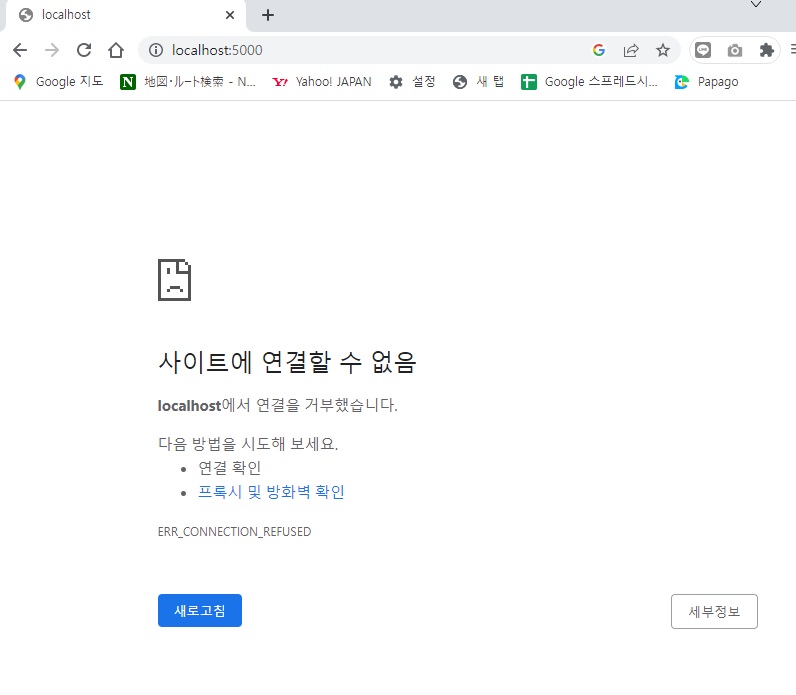The height and width of the screenshot is (695, 796).
Task: Click the 사이트에 연결할 수 없음 heading
Action: coord(287,362)
